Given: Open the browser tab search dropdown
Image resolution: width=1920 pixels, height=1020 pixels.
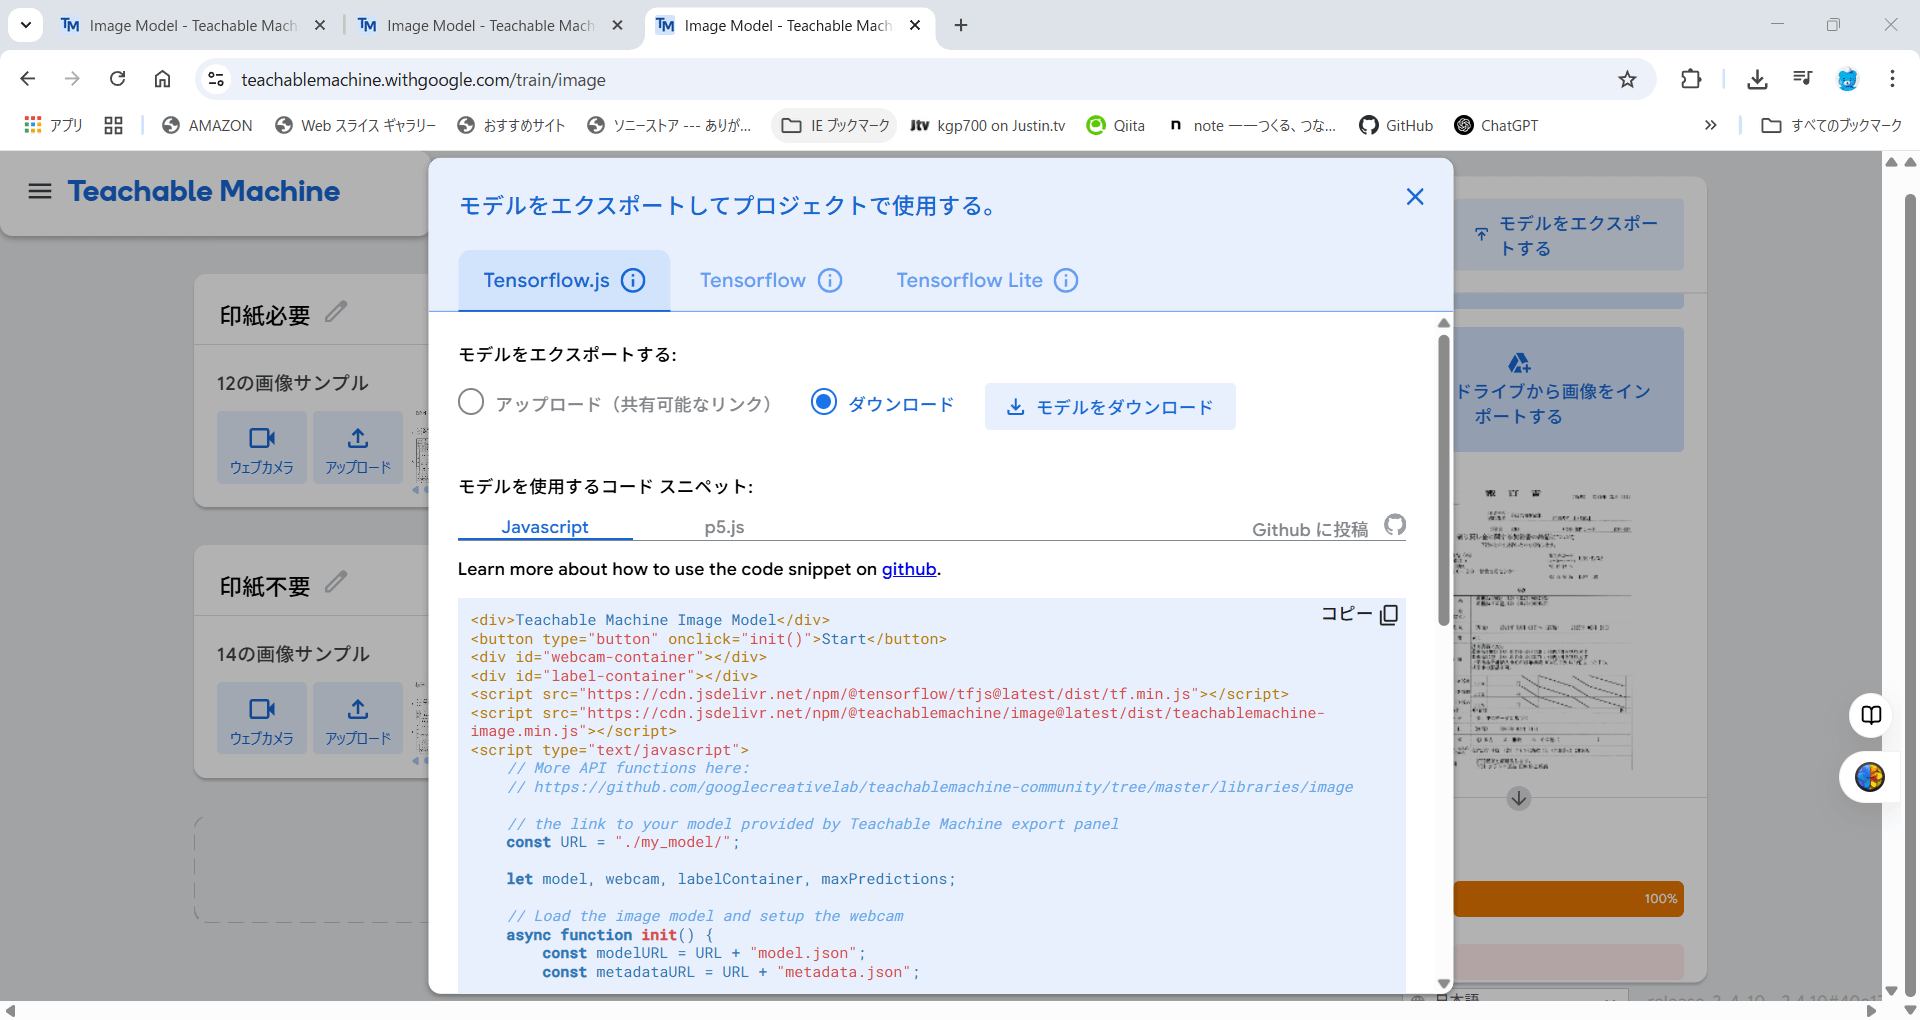Looking at the screenshot, I should (25, 24).
